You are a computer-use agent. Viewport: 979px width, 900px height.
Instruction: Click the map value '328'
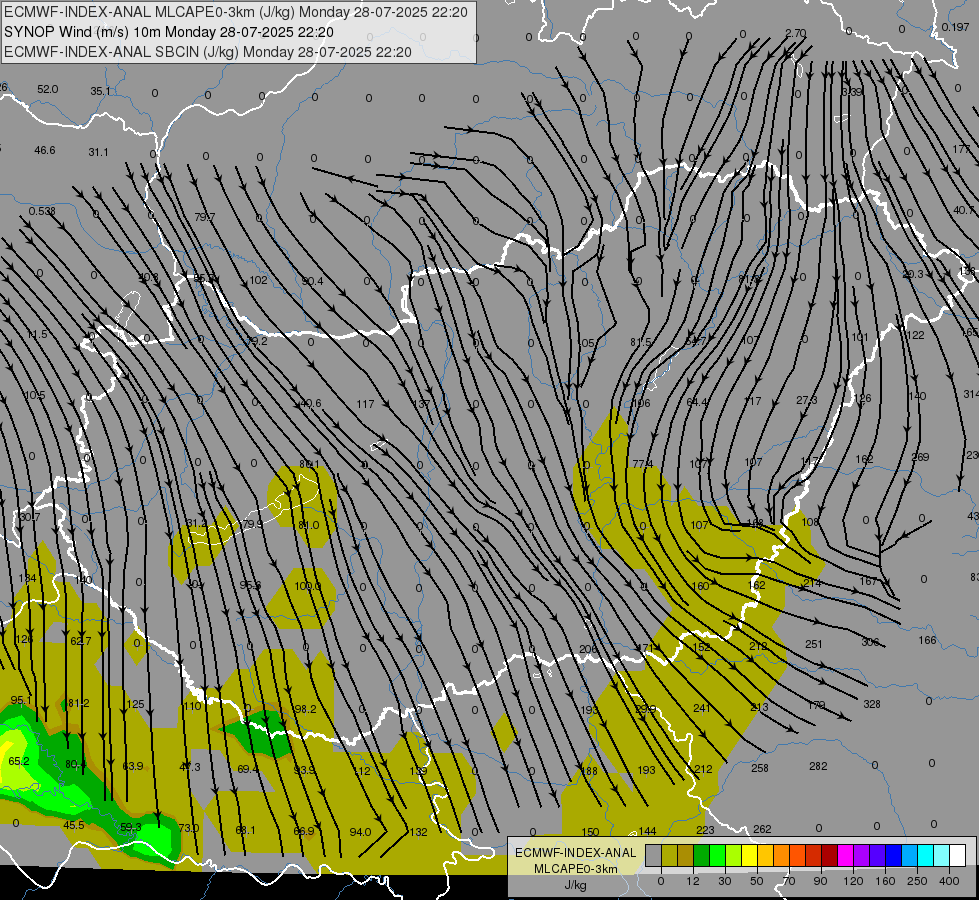(x=872, y=705)
